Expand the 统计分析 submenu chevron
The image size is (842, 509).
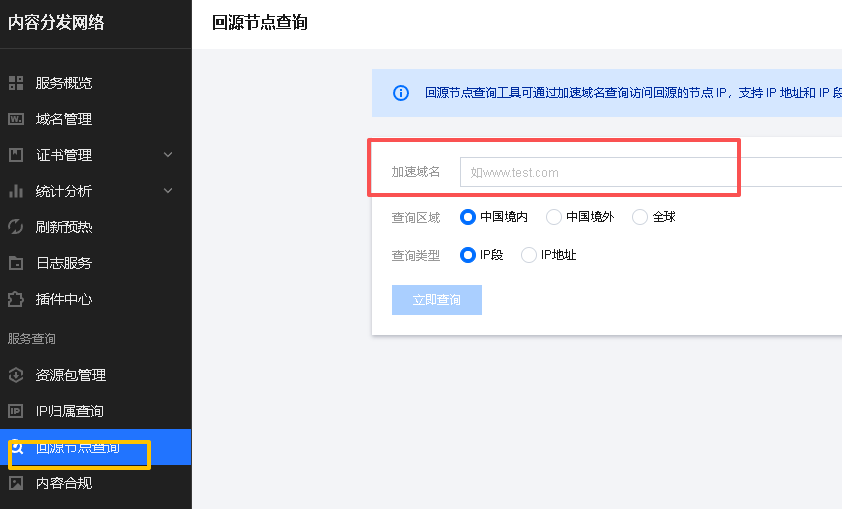(168, 191)
